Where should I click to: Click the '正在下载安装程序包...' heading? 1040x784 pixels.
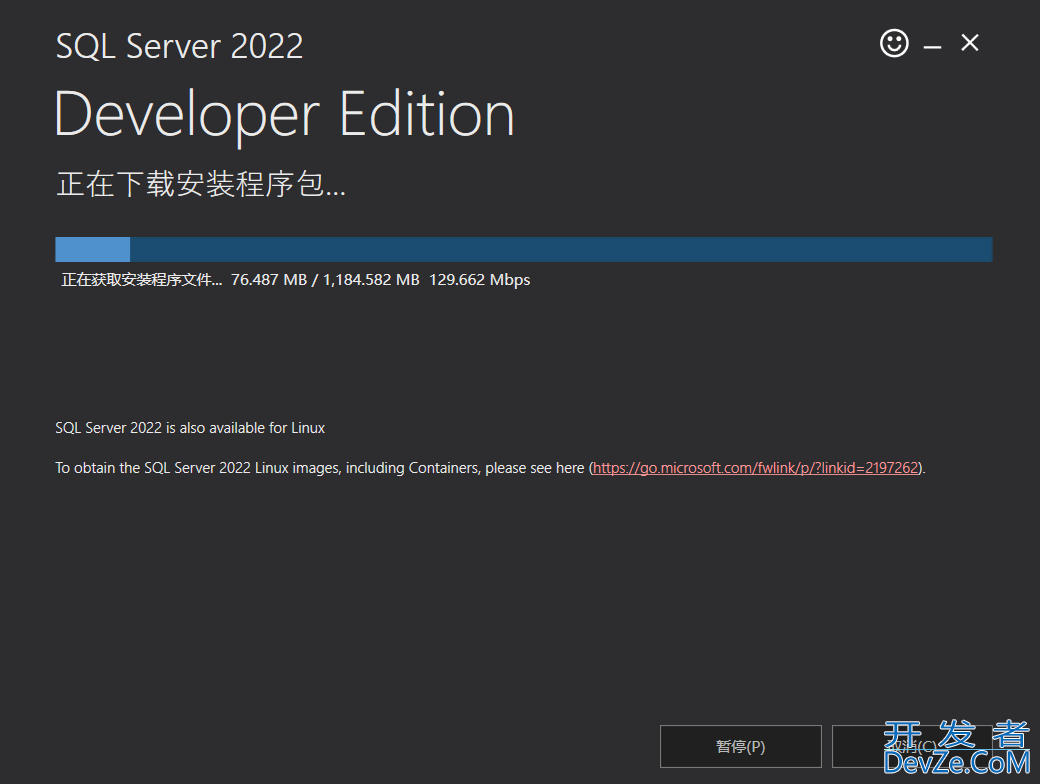201,184
